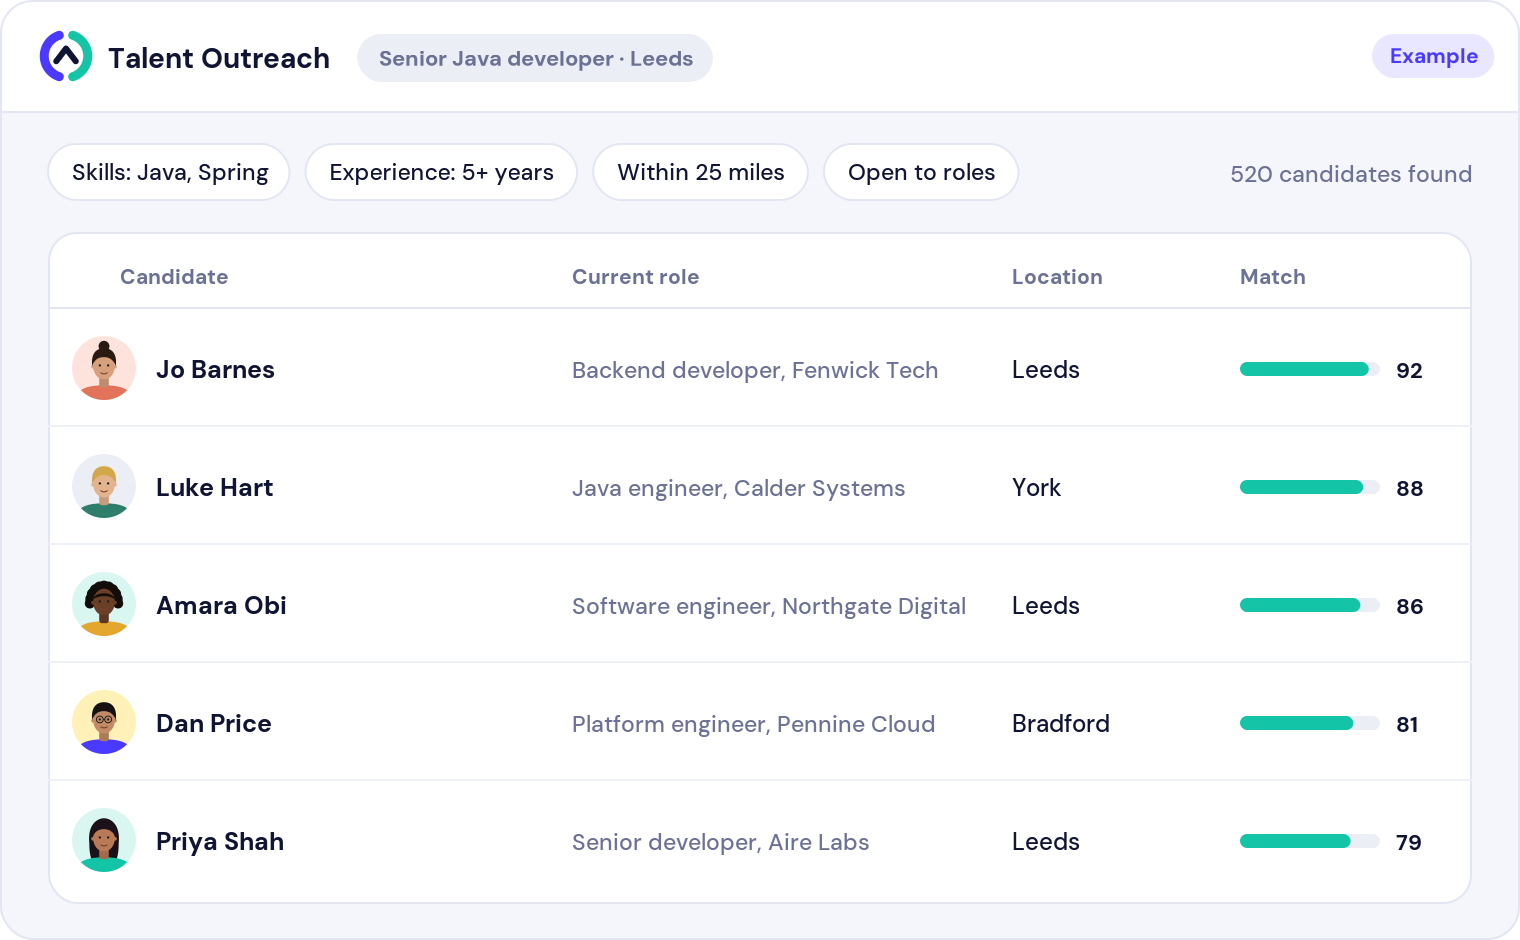Sort by Location column header
The image size is (1520, 940).
click(1057, 277)
